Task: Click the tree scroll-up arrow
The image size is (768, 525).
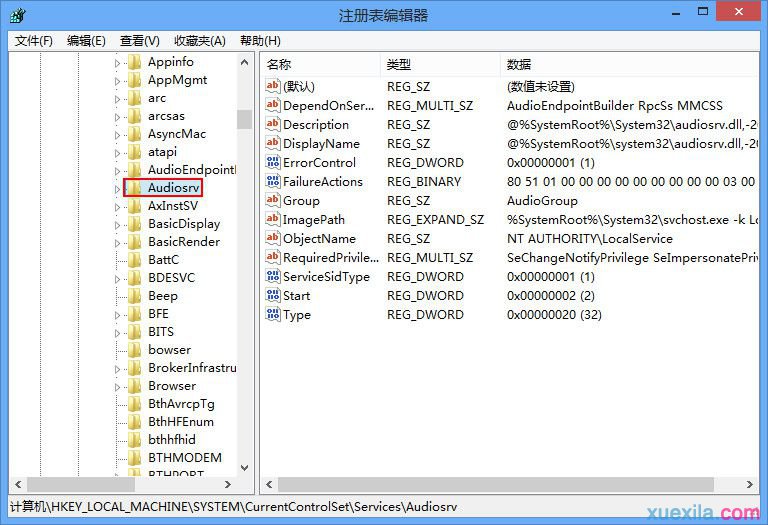Action: (244, 62)
